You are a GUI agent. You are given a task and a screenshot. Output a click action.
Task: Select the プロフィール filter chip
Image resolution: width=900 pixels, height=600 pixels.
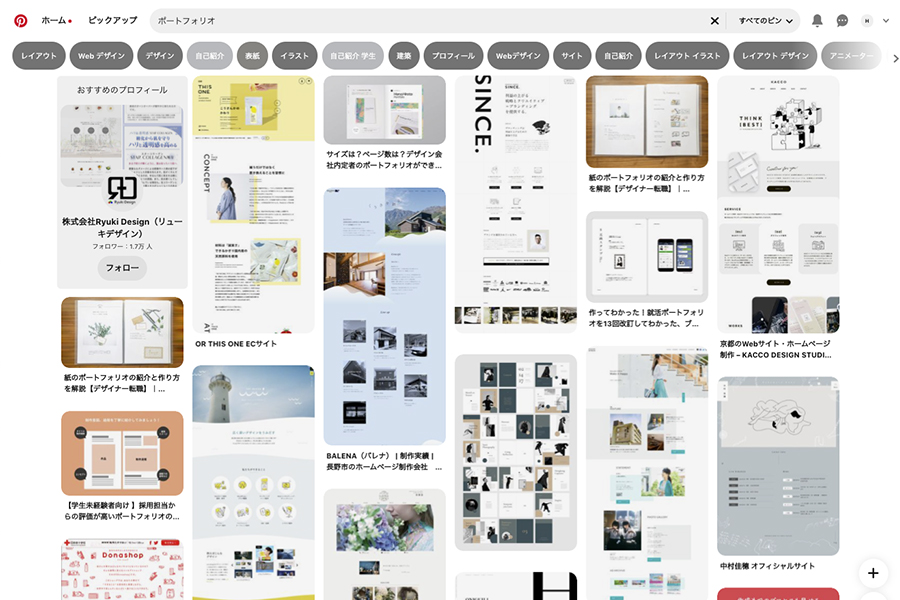453,57
